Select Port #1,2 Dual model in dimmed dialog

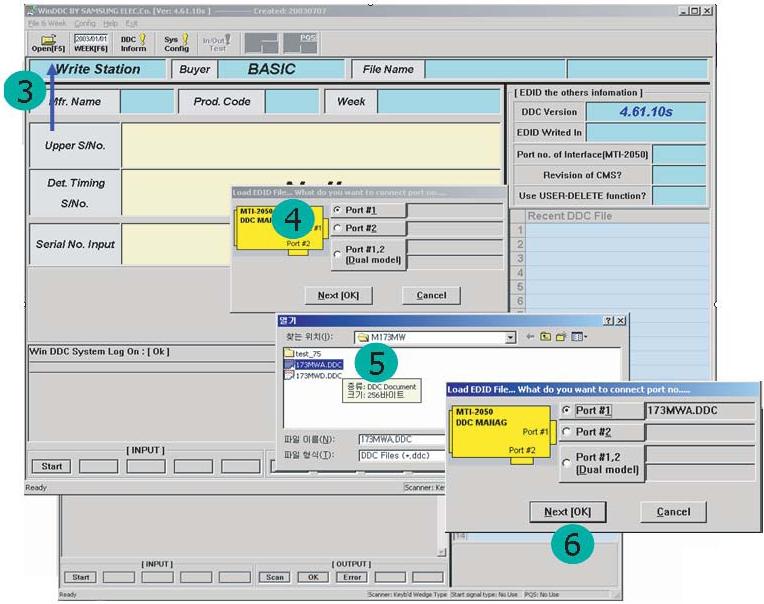coord(337,254)
